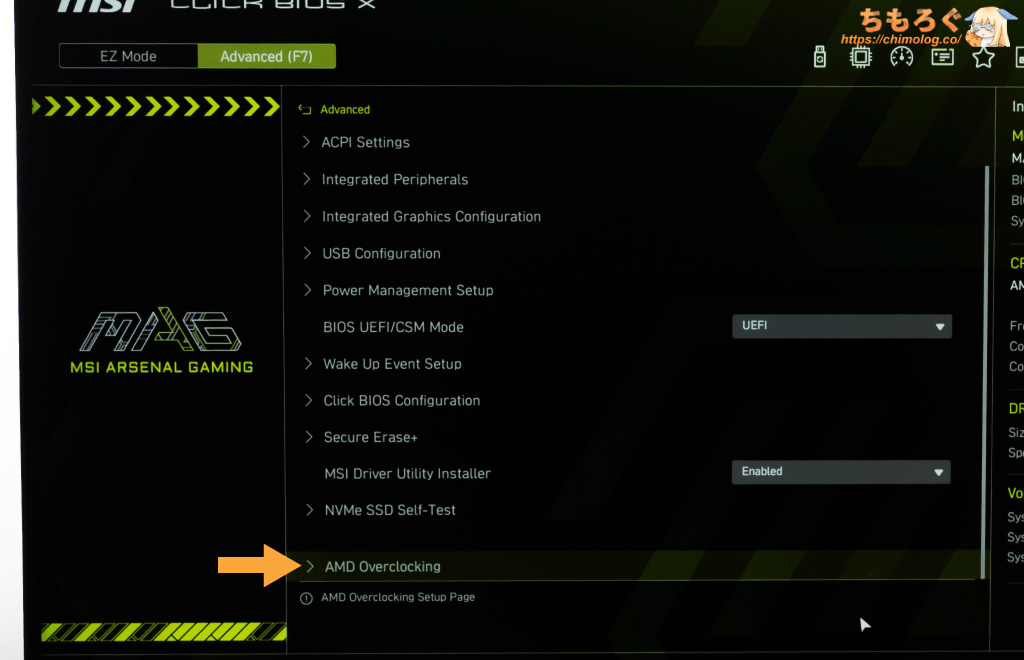Open the MSI Driver Utility Installer dropdown
The height and width of the screenshot is (660, 1024).
840,471
